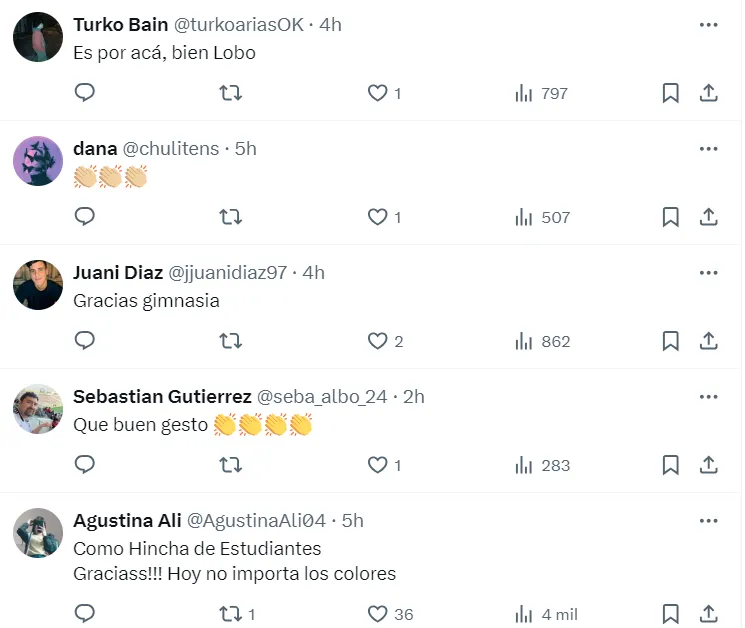This screenshot has height=628, width=745.
Task: Open more options for Turko Bain's tweet
Action: point(708,25)
